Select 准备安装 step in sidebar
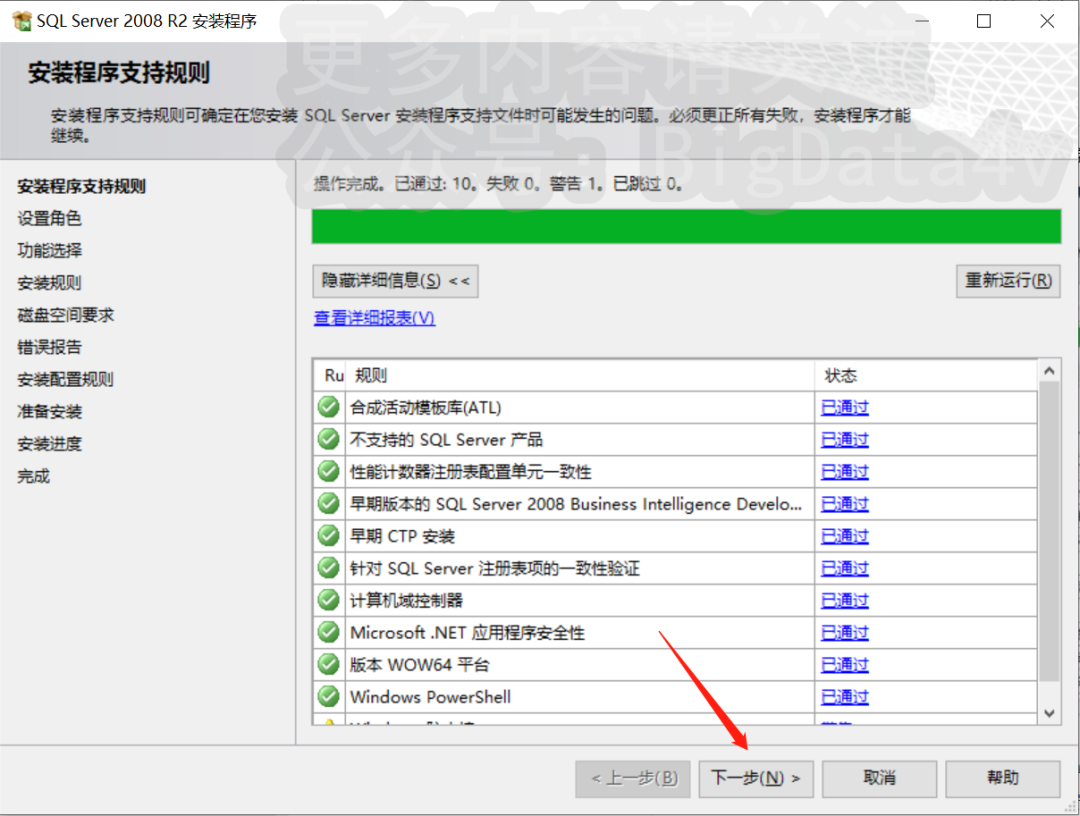This screenshot has height=816, width=1080. tap(50, 412)
